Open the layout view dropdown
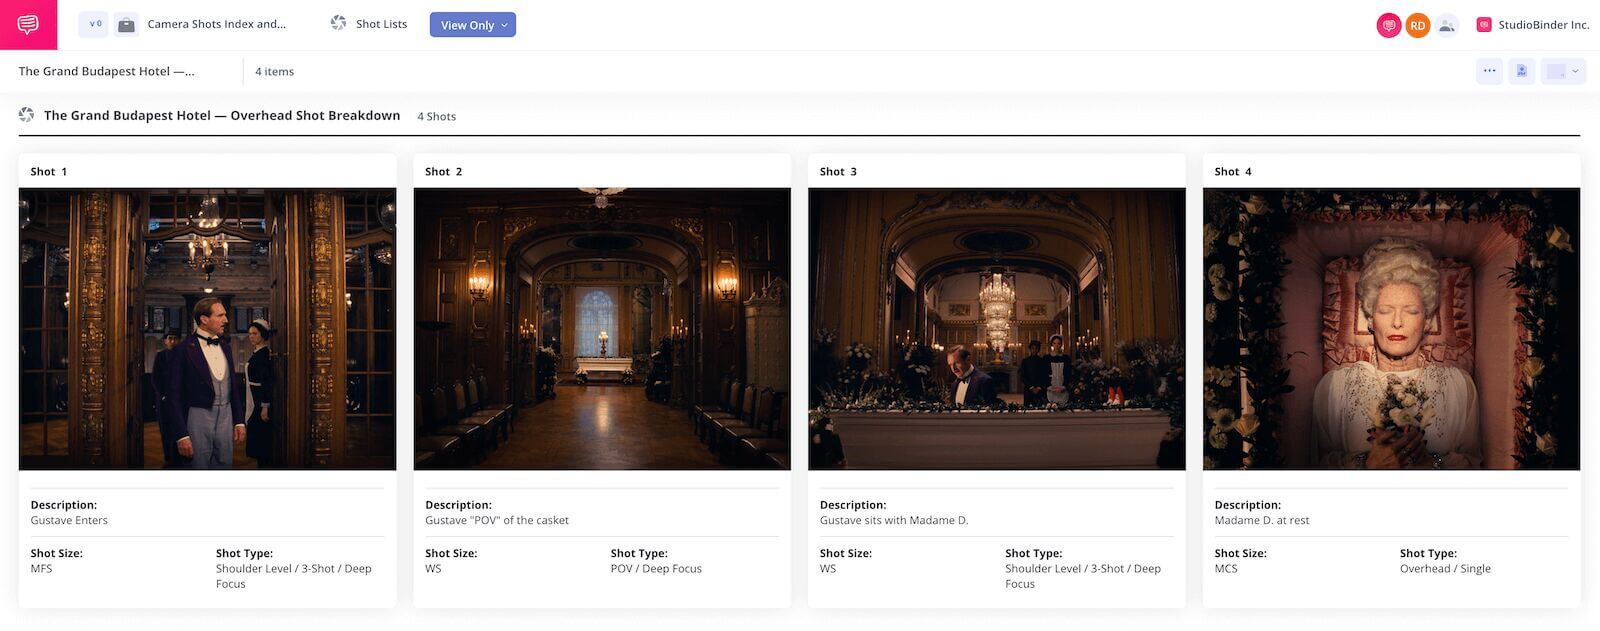 point(1562,71)
